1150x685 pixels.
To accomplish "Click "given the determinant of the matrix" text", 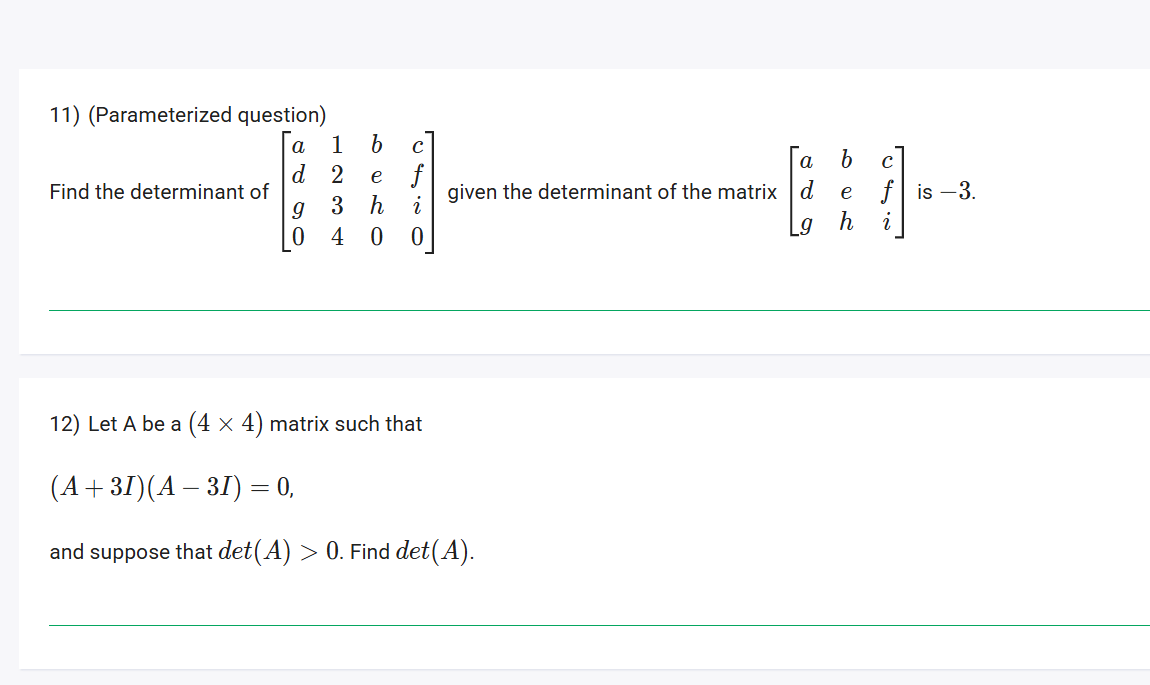I will coord(612,192).
